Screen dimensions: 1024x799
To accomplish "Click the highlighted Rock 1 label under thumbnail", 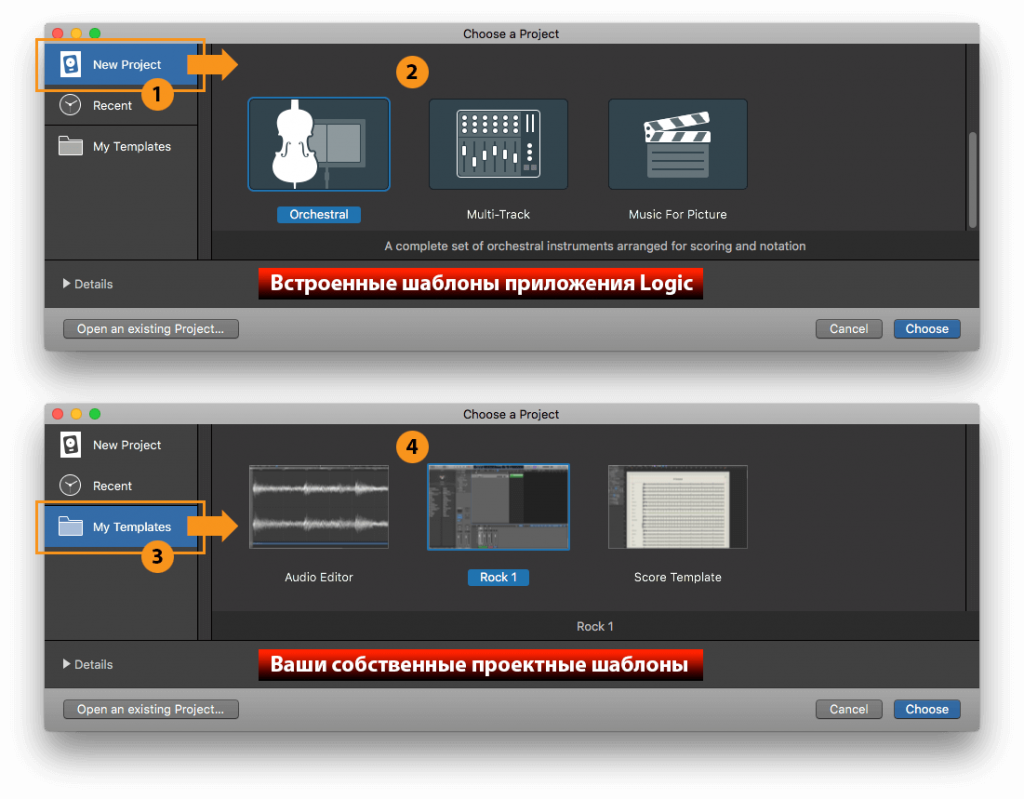I will point(498,577).
